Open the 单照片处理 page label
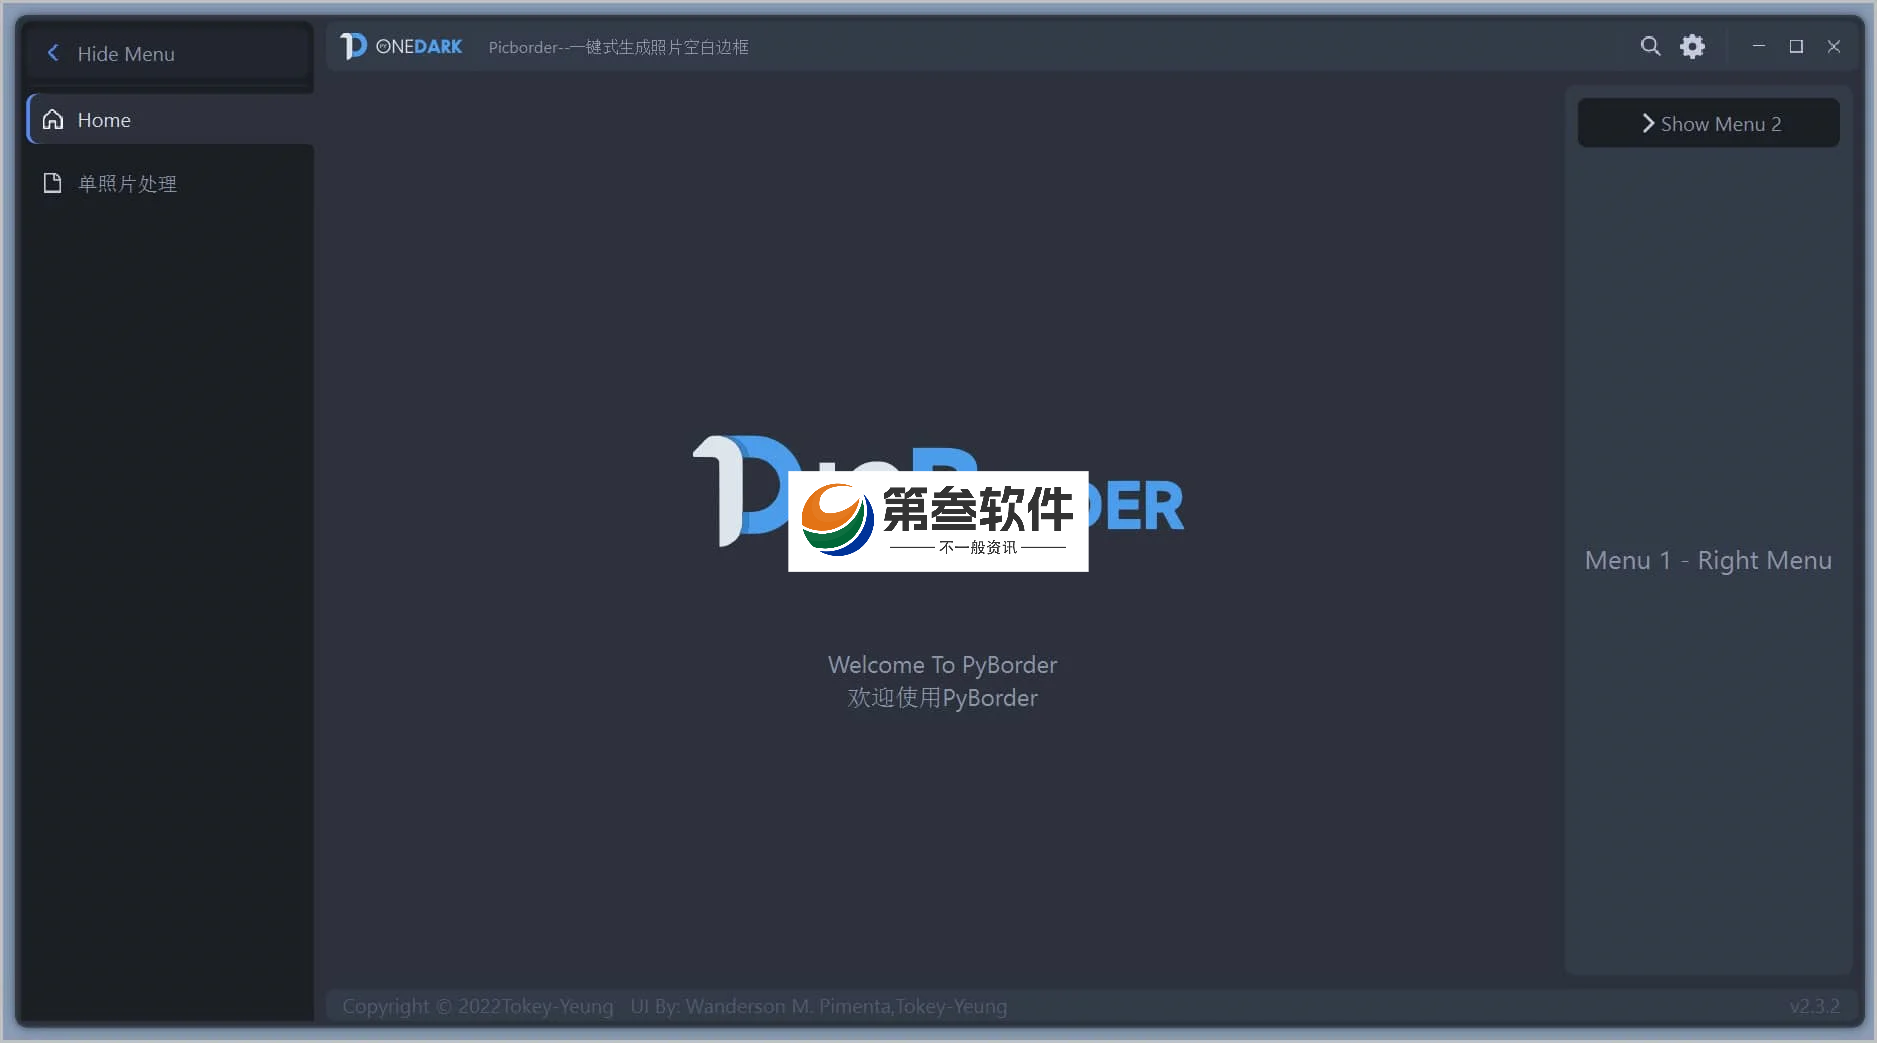Viewport: 1877px width, 1043px height. pyautogui.click(x=127, y=184)
